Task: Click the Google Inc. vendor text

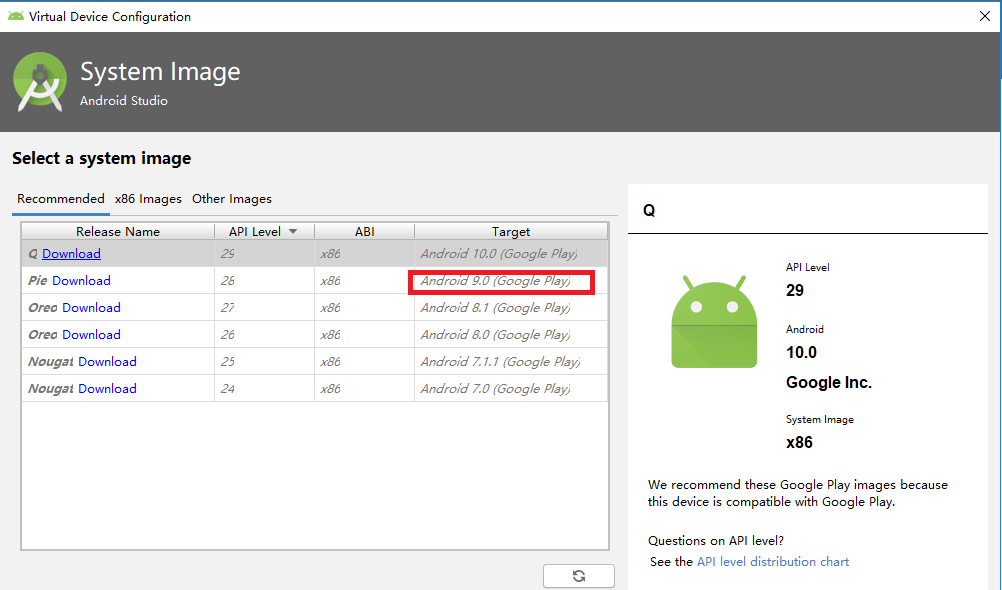Action: (829, 382)
